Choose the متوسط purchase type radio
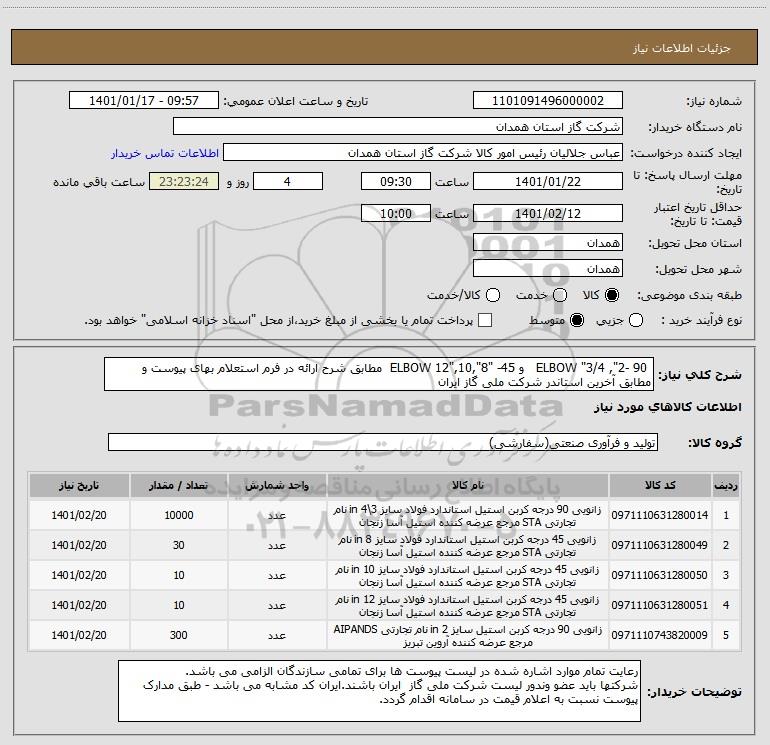 [x=577, y=320]
